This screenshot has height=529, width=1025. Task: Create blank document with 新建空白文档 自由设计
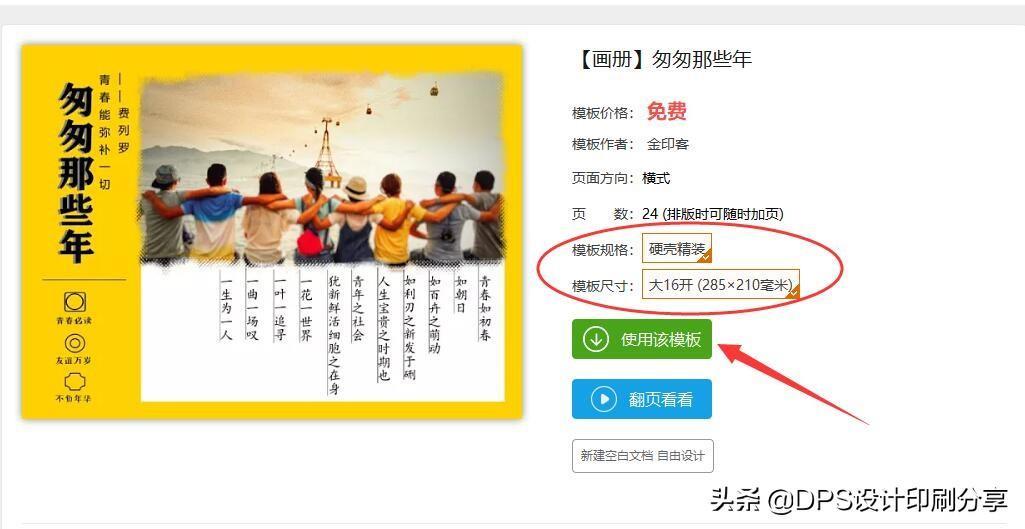[642, 456]
